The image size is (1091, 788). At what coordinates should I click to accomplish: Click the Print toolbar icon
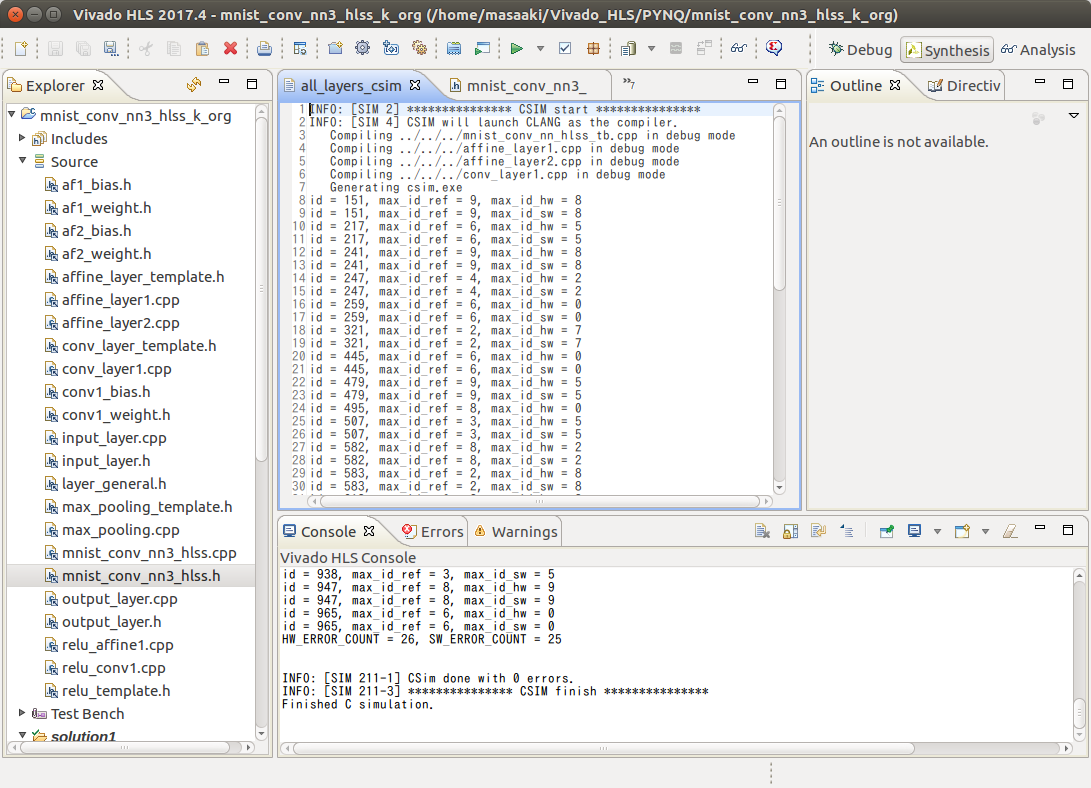tap(264, 49)
